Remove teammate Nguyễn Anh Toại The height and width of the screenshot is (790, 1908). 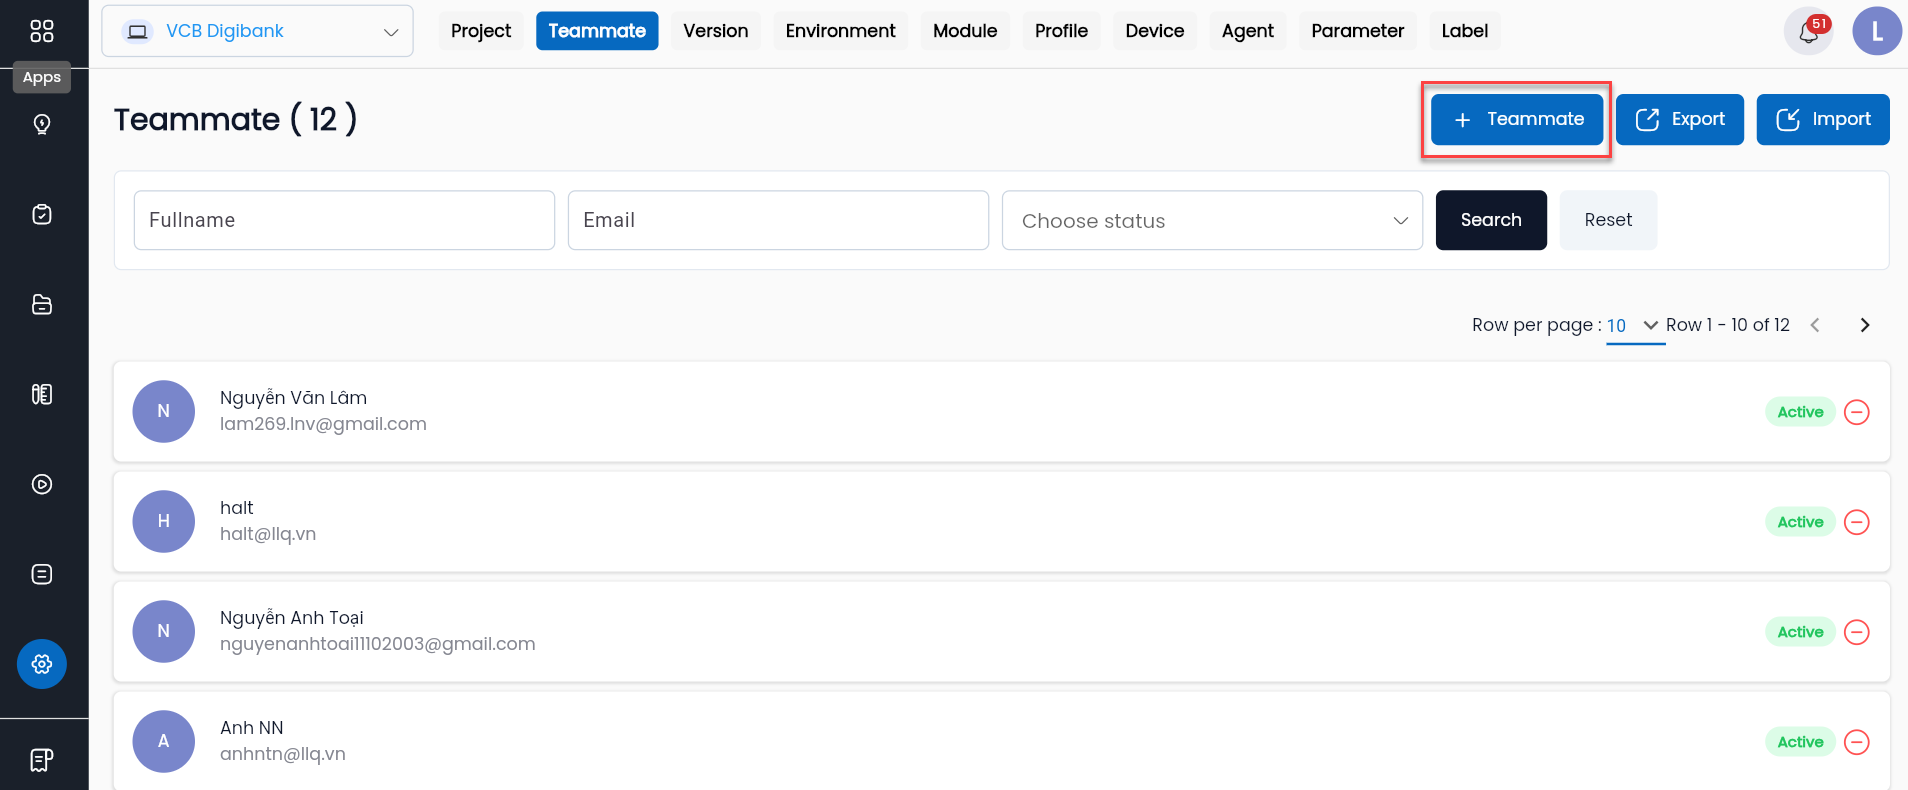tap(1857, 632)
